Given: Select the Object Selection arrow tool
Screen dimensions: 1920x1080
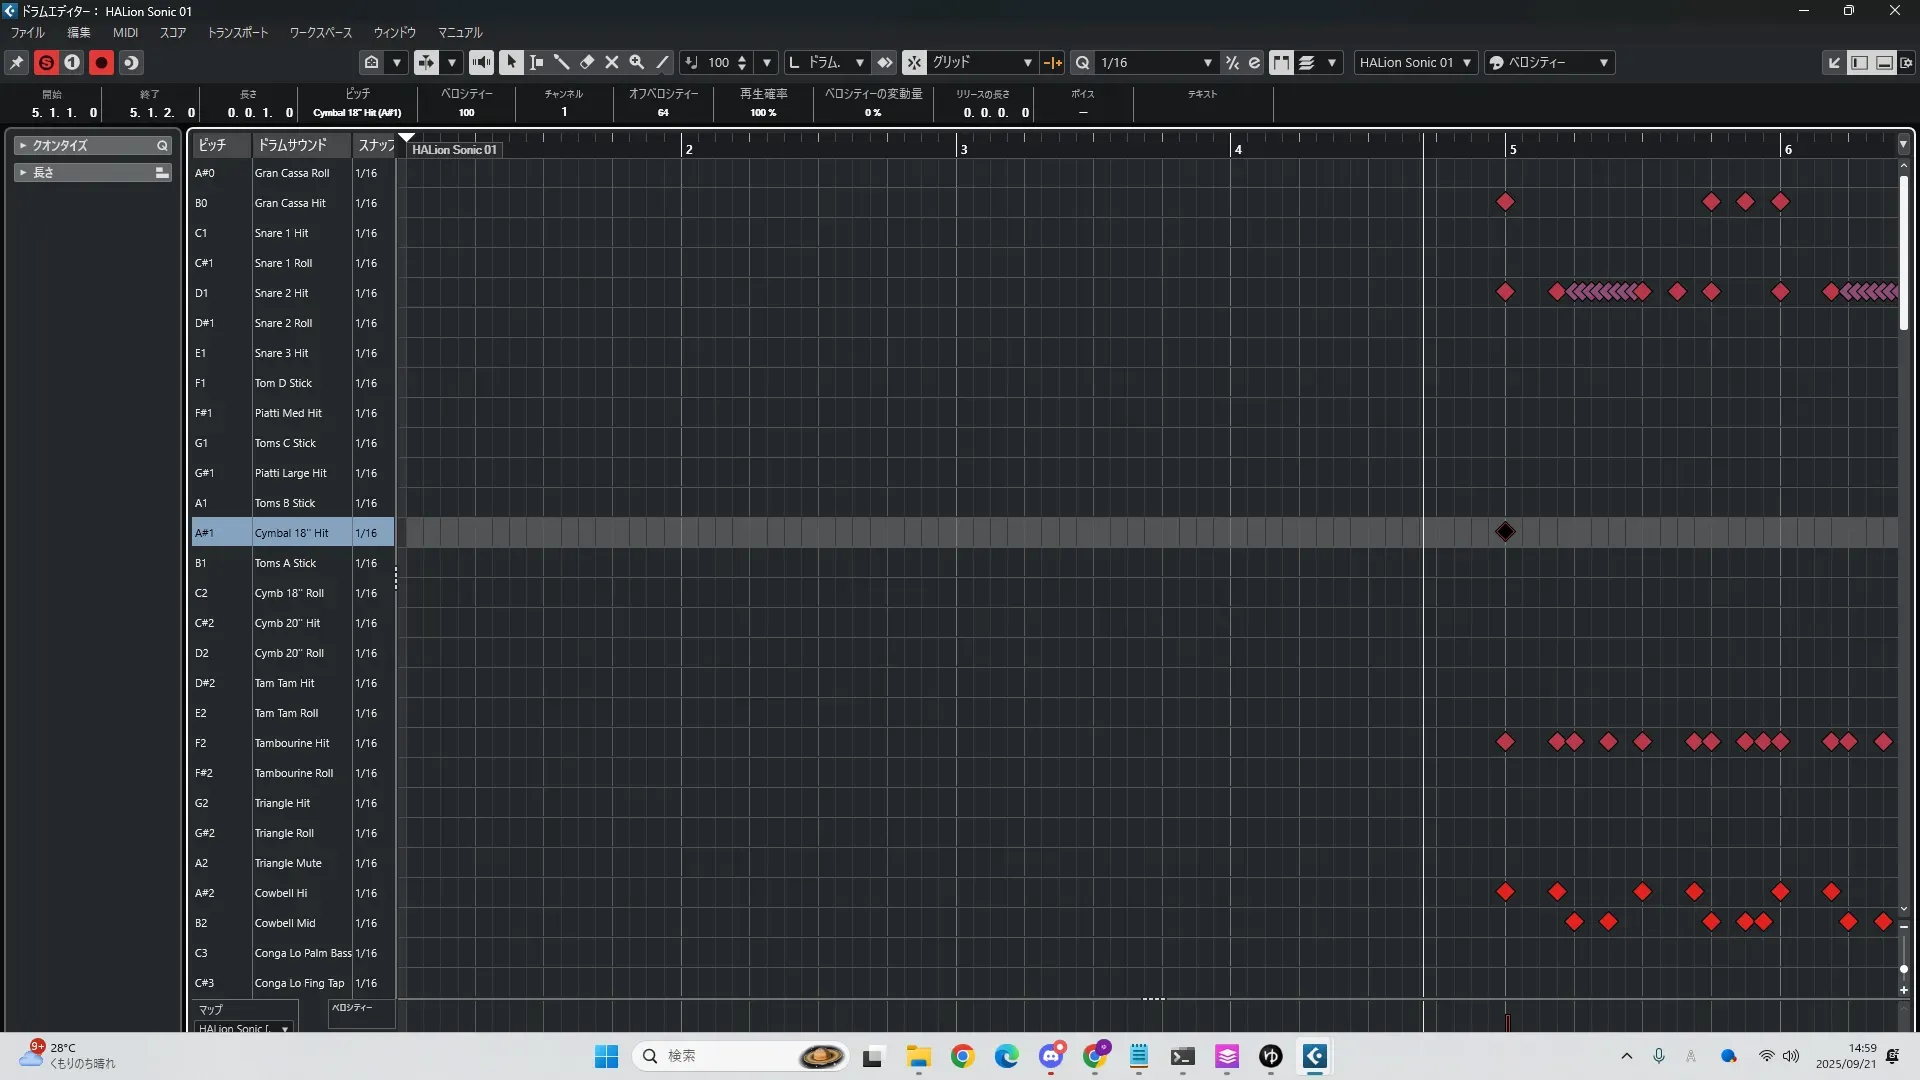Looking at the screenshot, I should click(x=511, y=62).
